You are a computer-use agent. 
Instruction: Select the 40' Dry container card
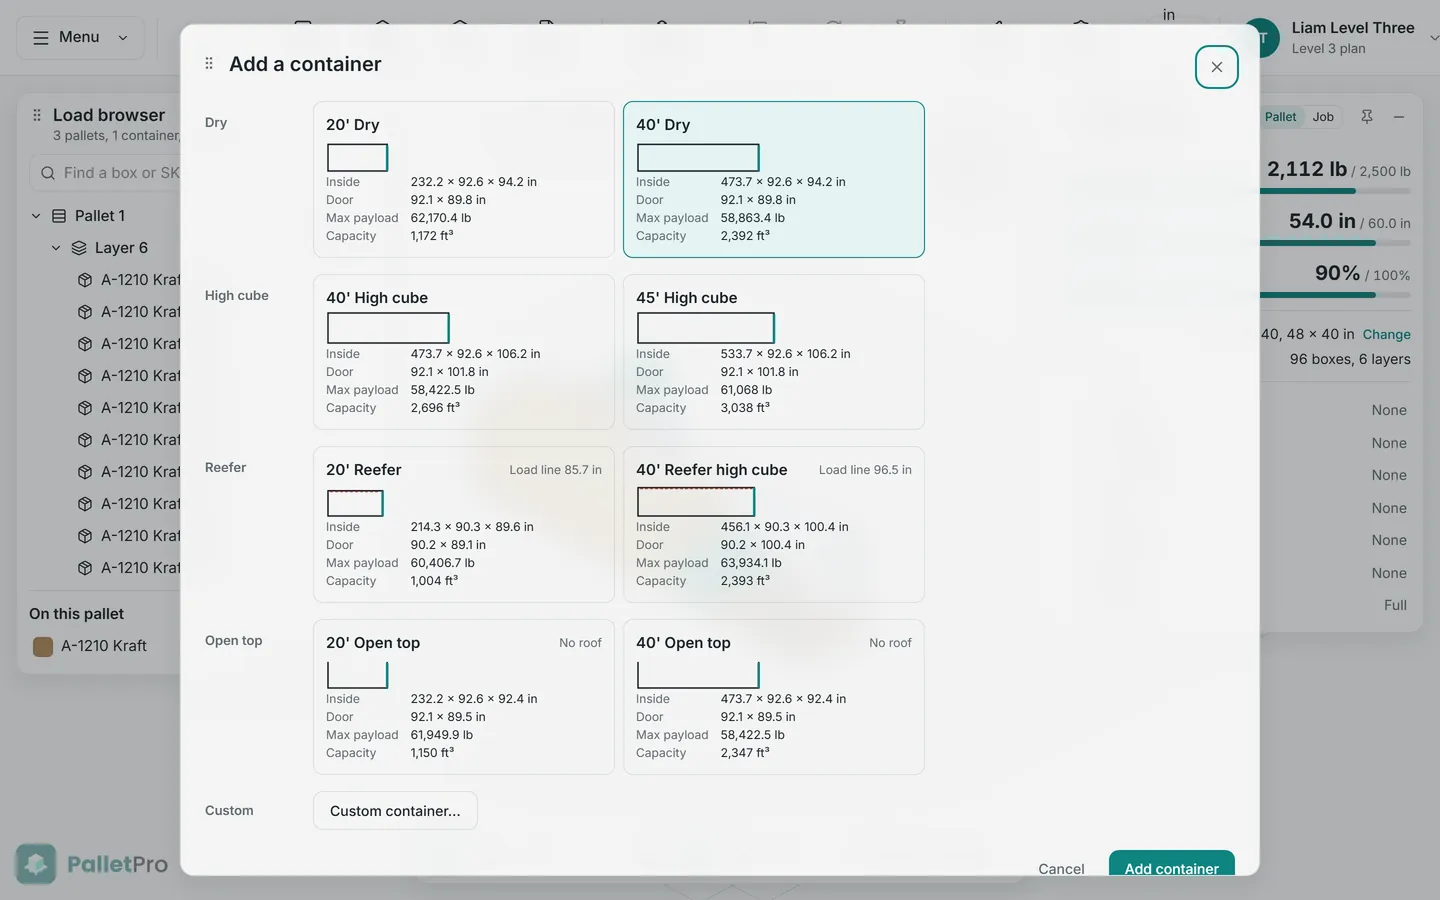coord(773,179)
